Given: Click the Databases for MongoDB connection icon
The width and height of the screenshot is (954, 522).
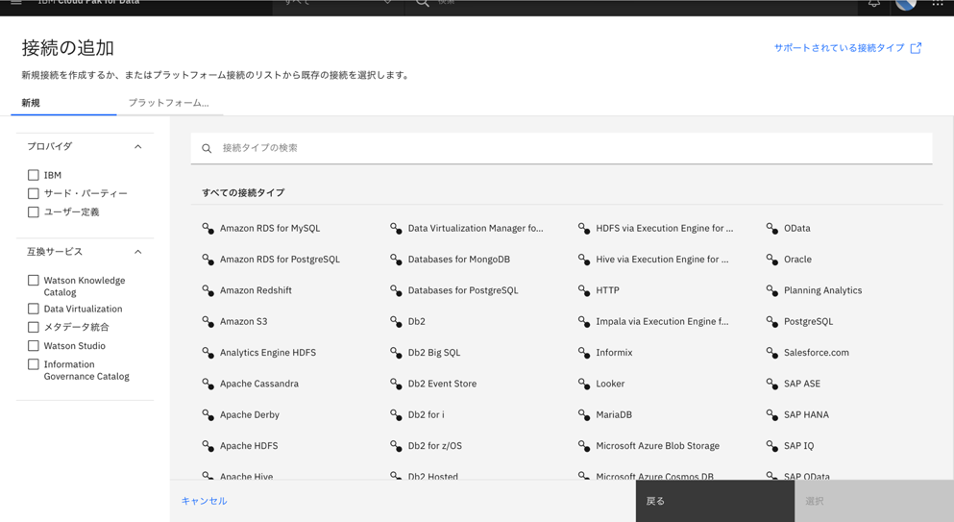Looking at the screenshot, I should [x=396, y=259].
